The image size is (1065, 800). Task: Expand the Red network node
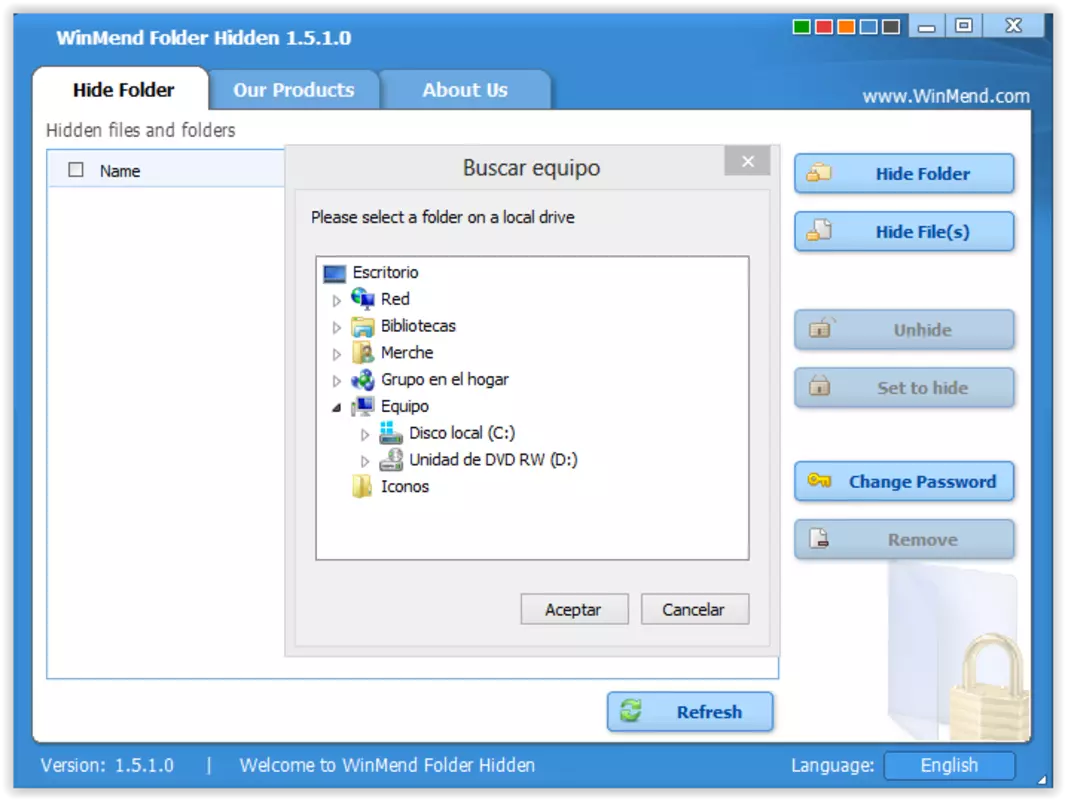(336, 300)
